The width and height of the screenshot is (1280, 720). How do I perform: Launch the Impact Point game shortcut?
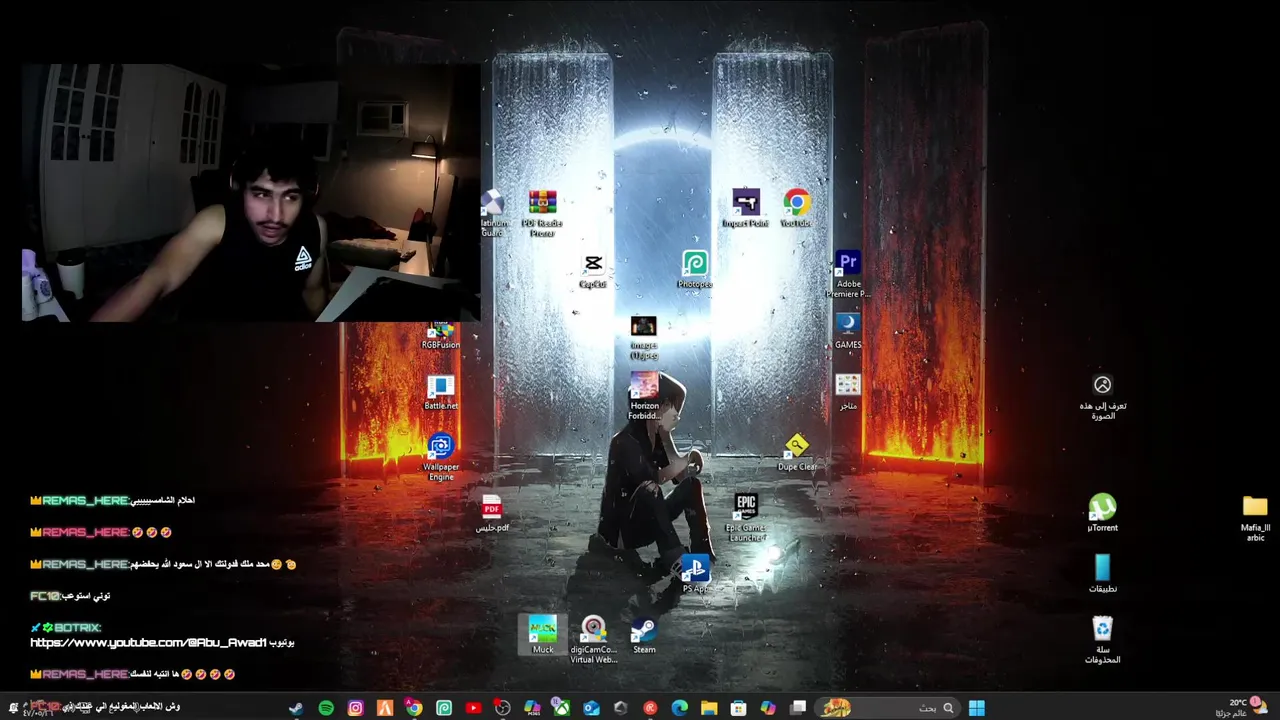click(746, 209)
